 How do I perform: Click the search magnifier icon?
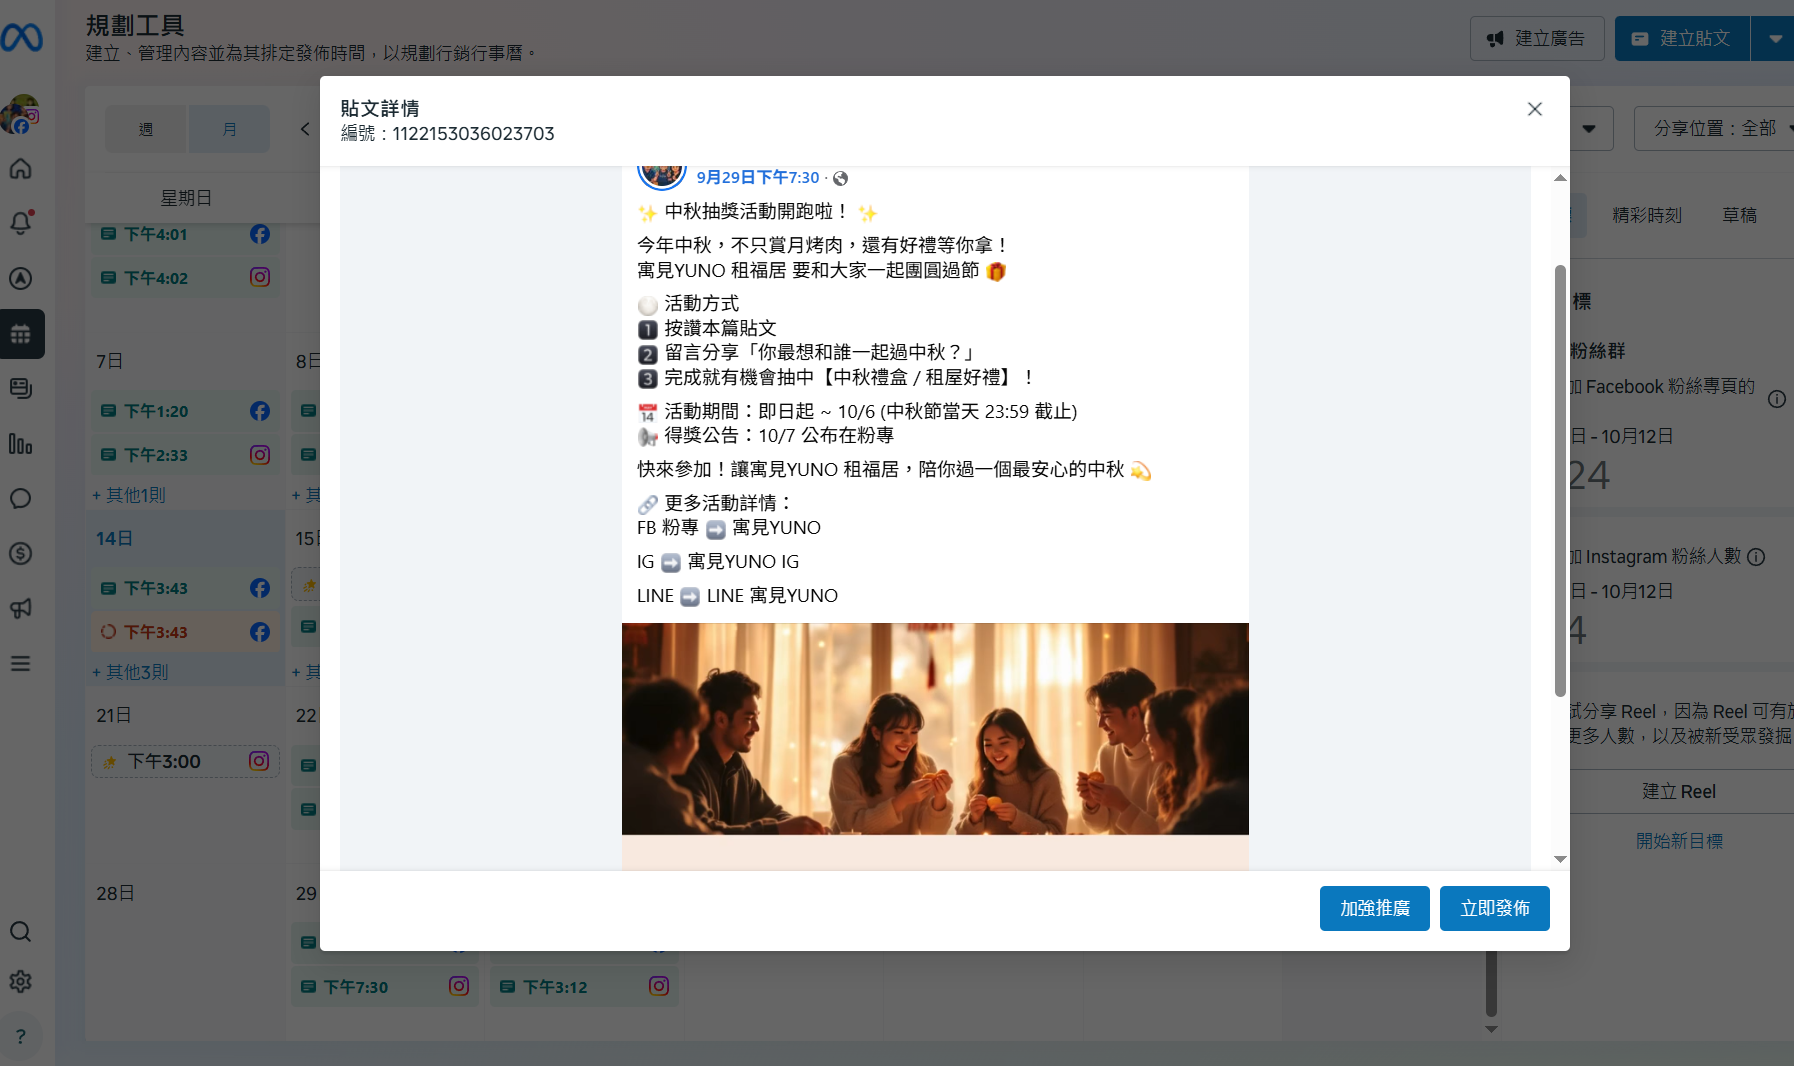click(21, 932)
